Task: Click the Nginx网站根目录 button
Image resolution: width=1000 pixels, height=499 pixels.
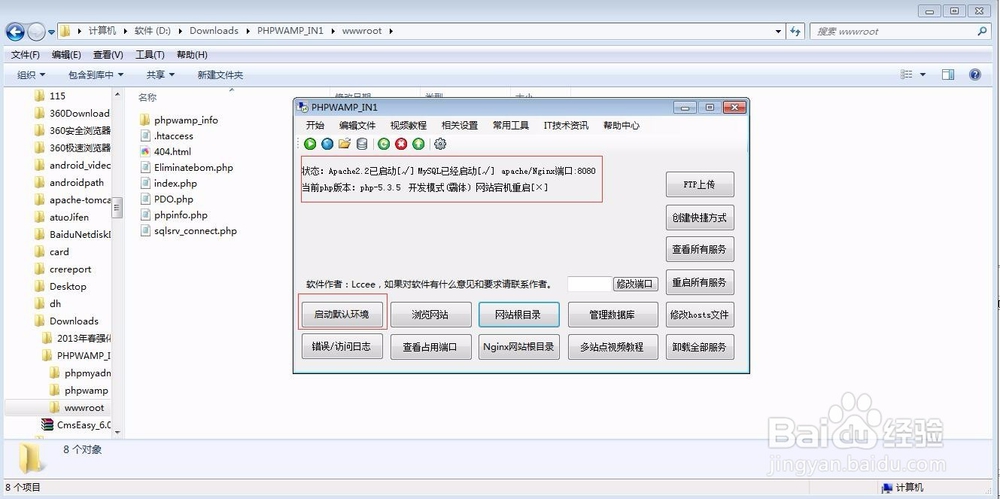Action: pyautogui.click(x=518, y=346)
